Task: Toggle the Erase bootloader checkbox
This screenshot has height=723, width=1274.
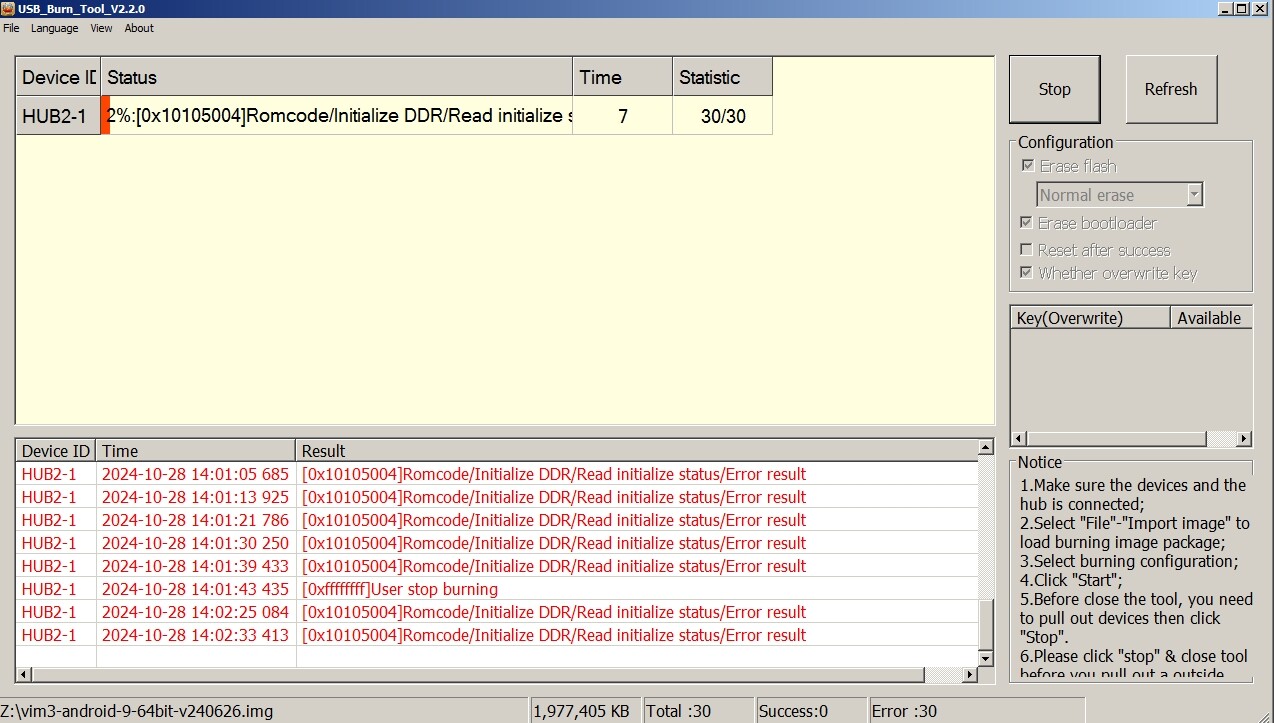Action: pyautogui.click(x=1026, y=223)
